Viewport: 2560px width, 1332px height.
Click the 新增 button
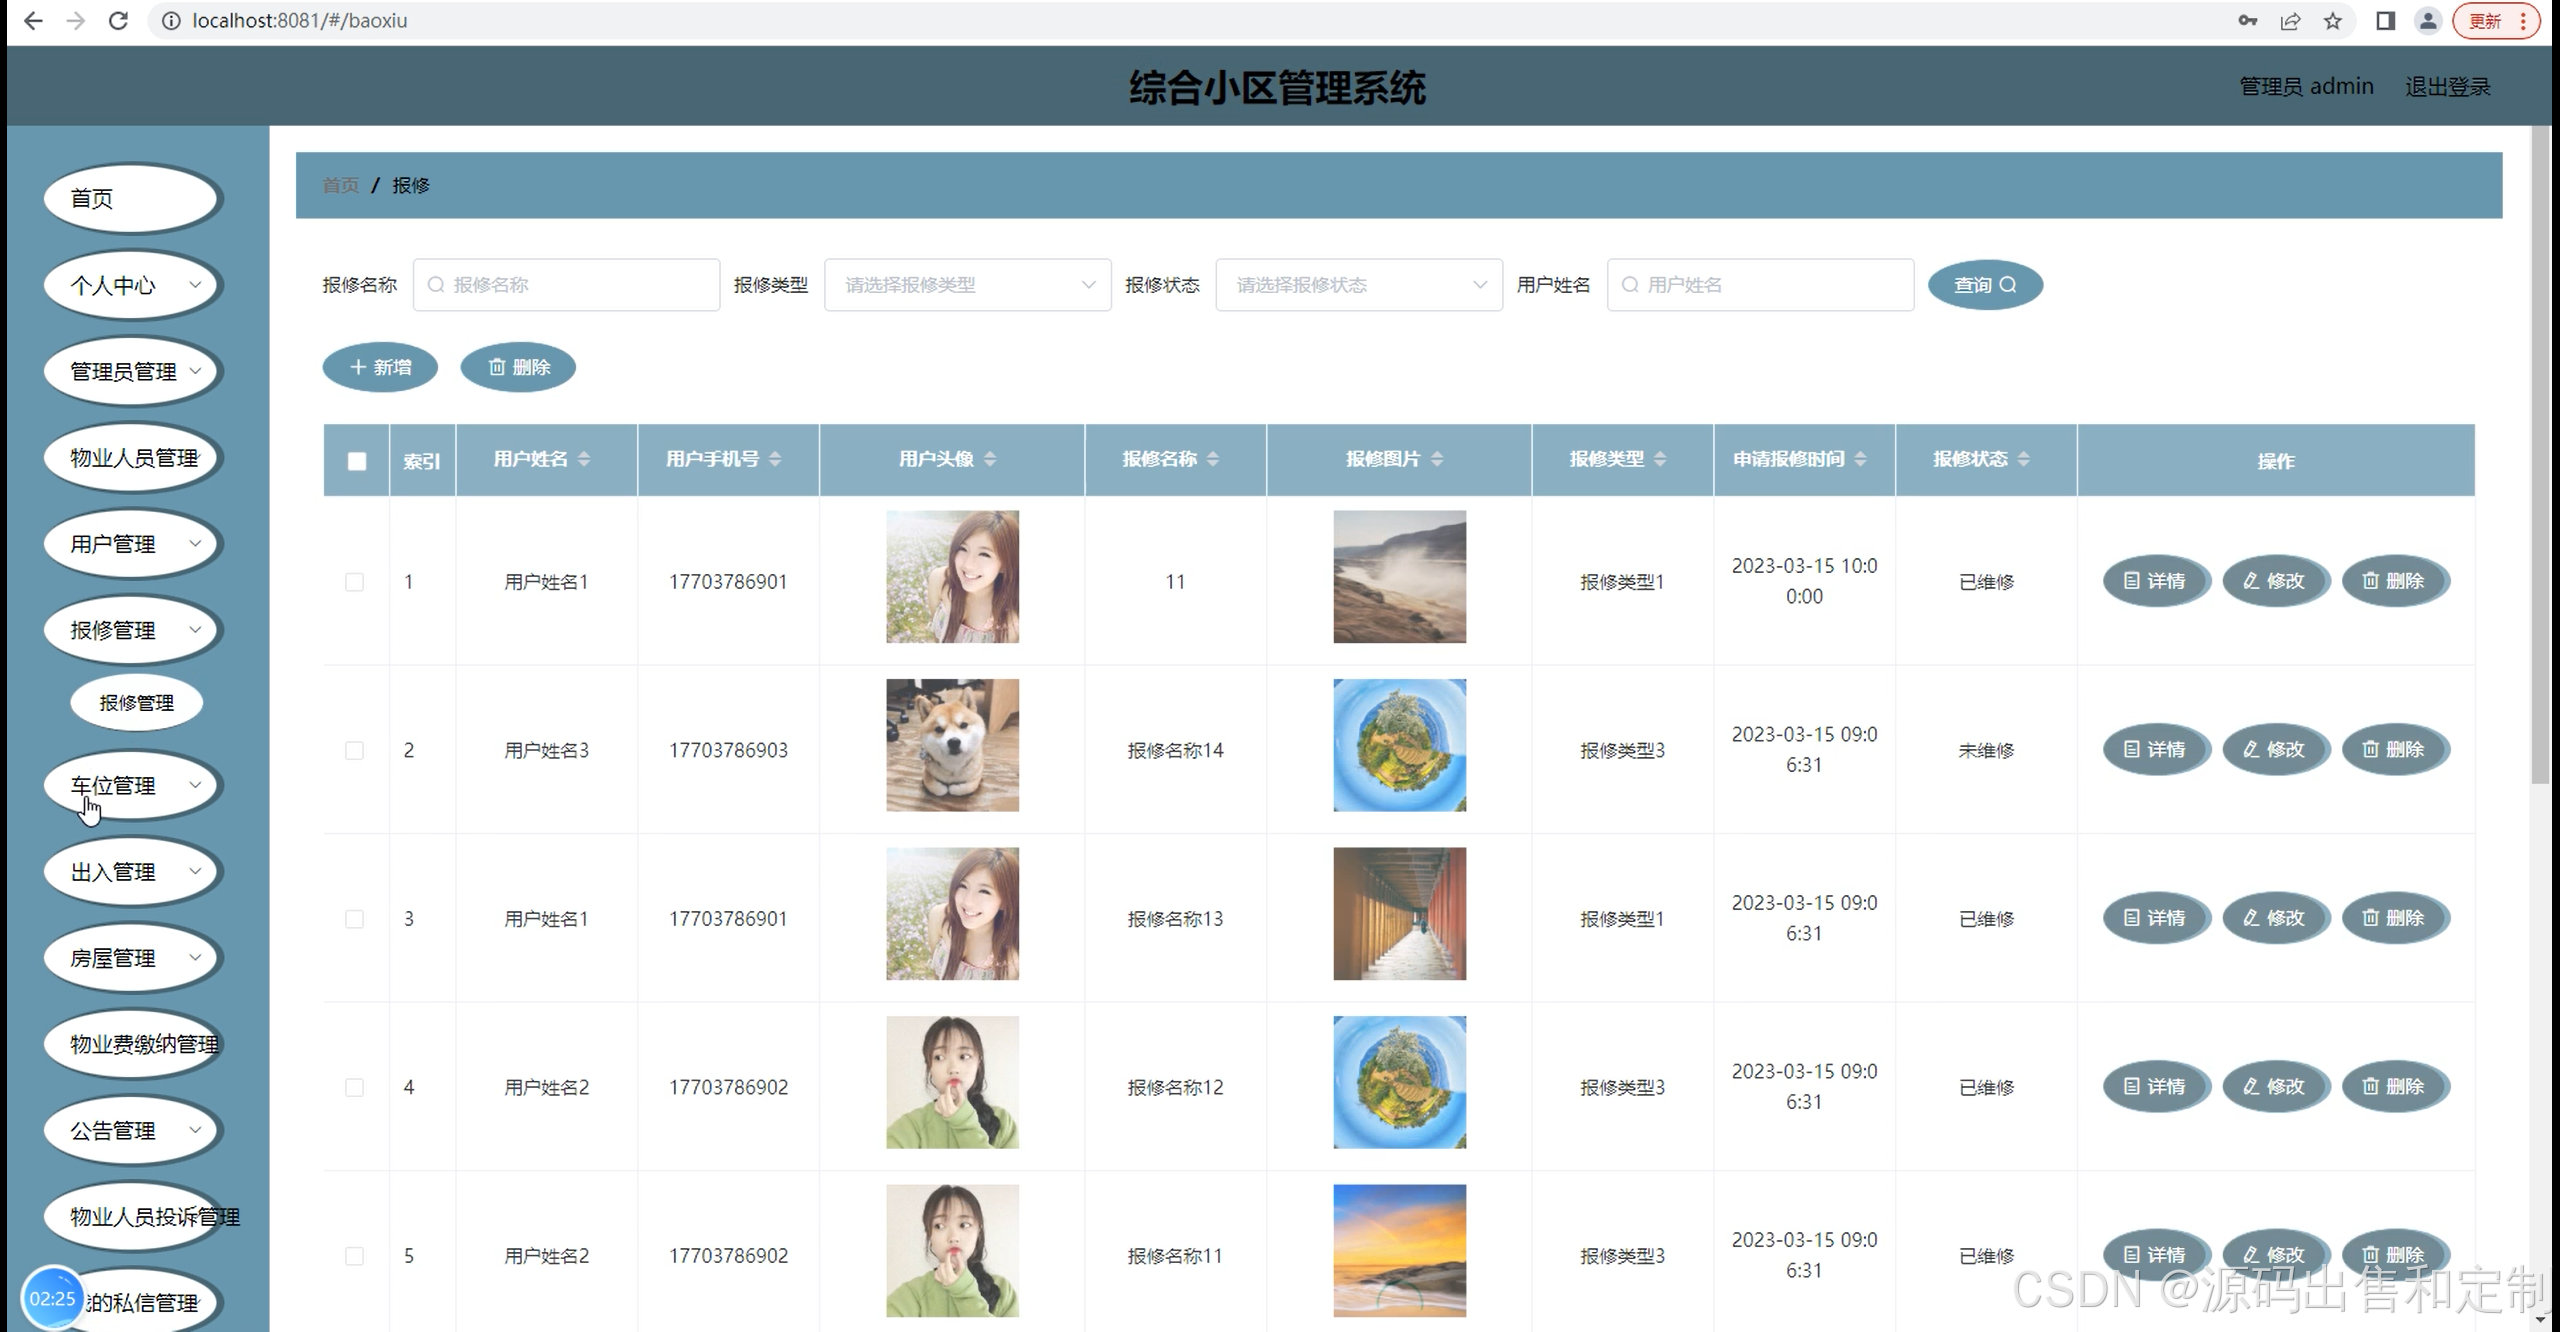pyautogui.click(x=380, y=367)
